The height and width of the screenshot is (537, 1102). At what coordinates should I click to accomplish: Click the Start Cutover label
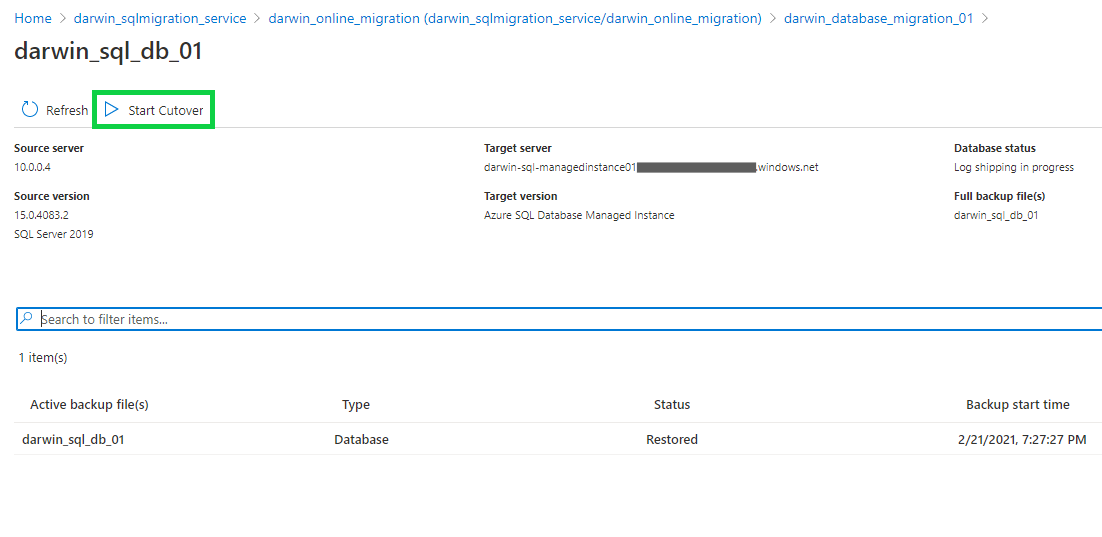pos(166,110)
